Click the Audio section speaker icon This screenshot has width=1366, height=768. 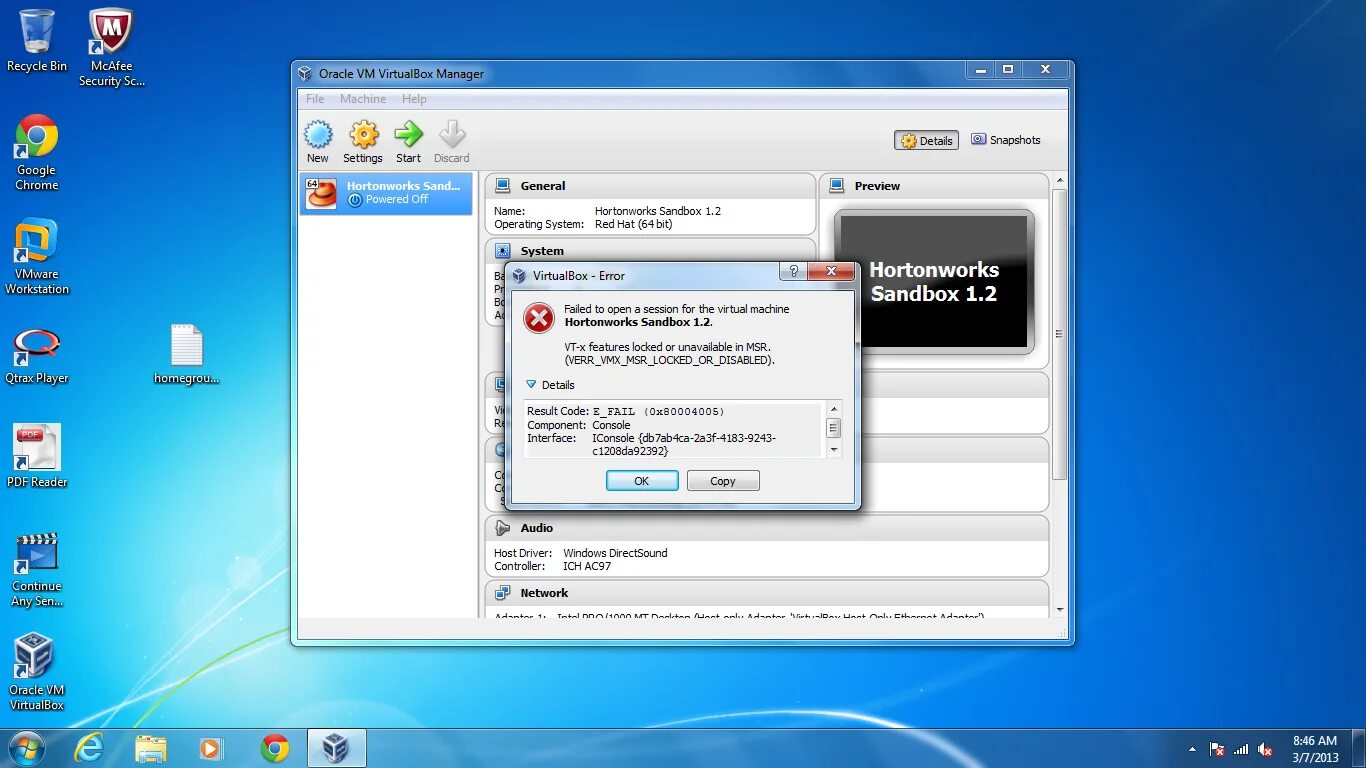[503, 528]
